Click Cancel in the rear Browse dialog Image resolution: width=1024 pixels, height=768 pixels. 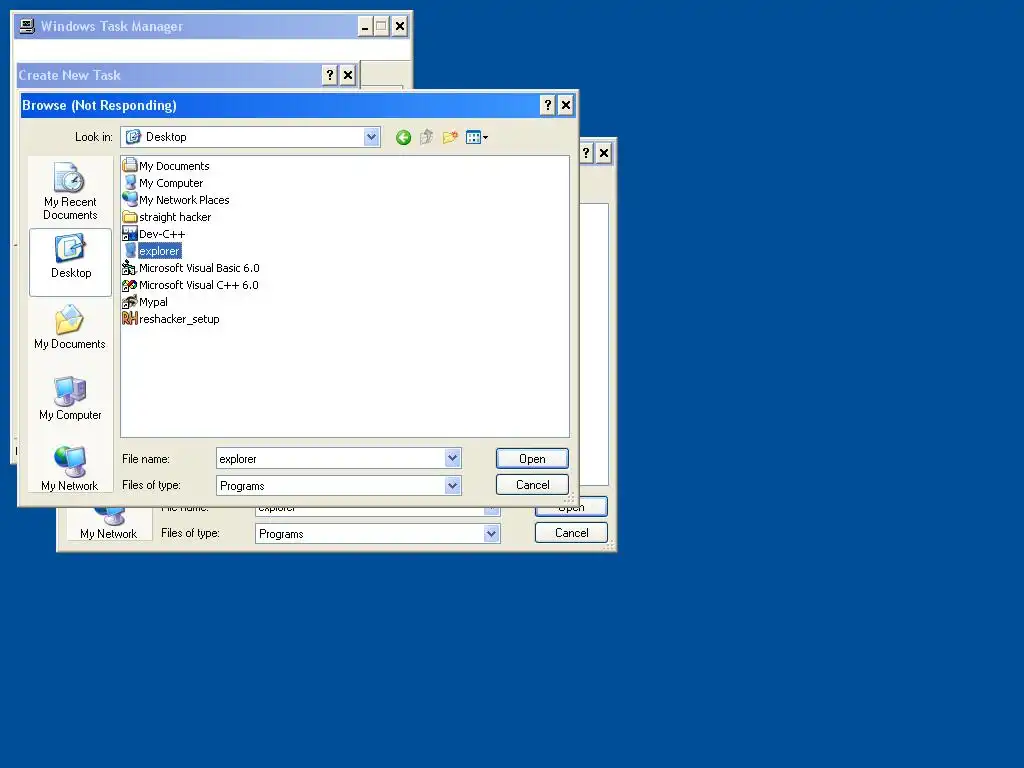(571, 533)
